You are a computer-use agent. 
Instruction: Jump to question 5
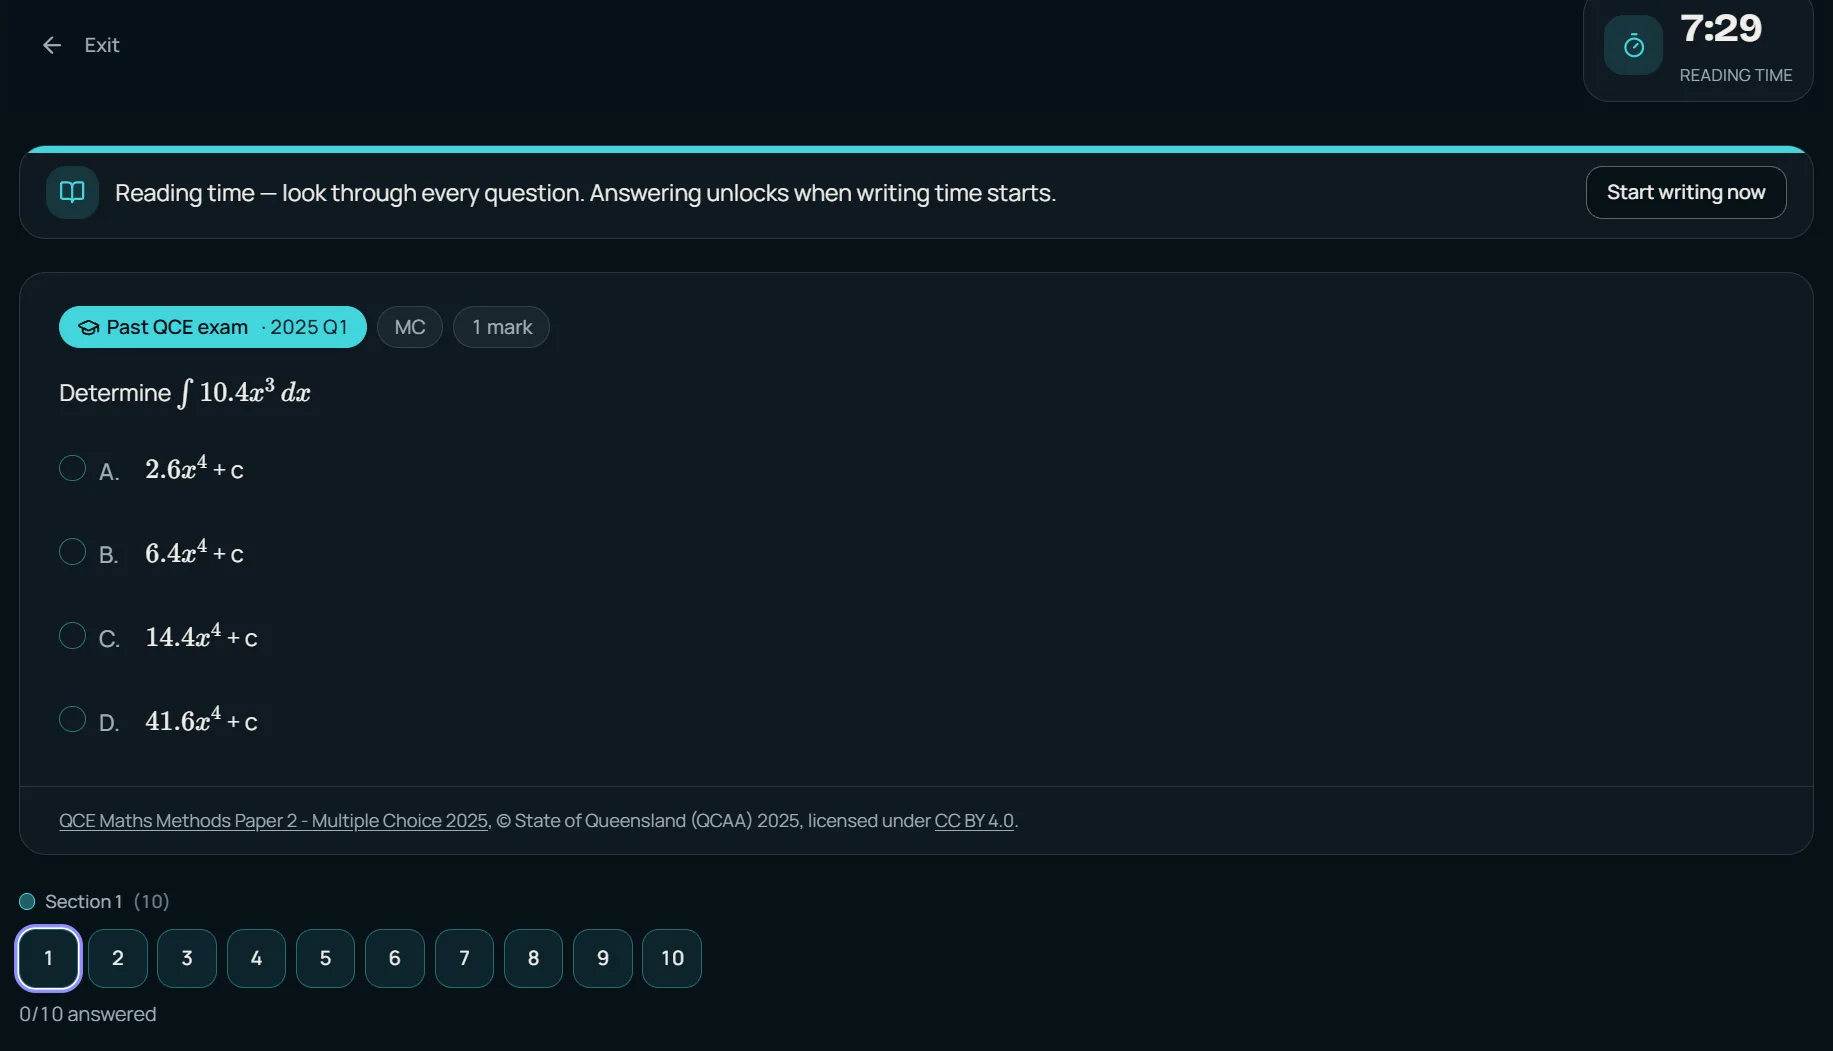pos(325,958)
